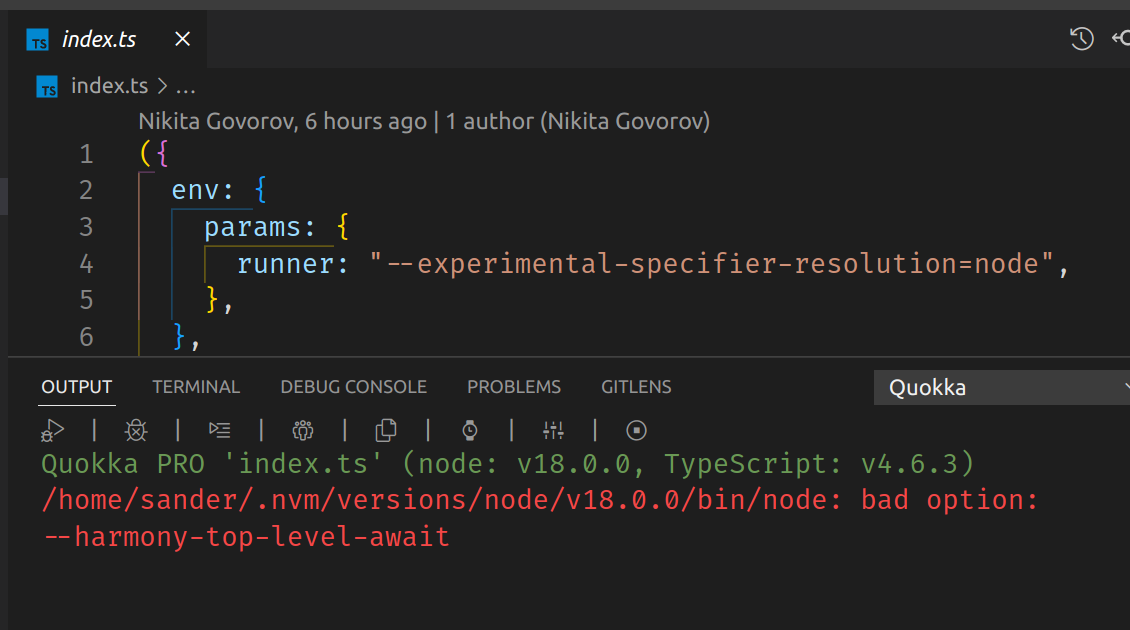The width and height of the screenshot is (1130, 630).
Task: Stop Quokka with the stop circle icon
Action: (x=636, y=430)
